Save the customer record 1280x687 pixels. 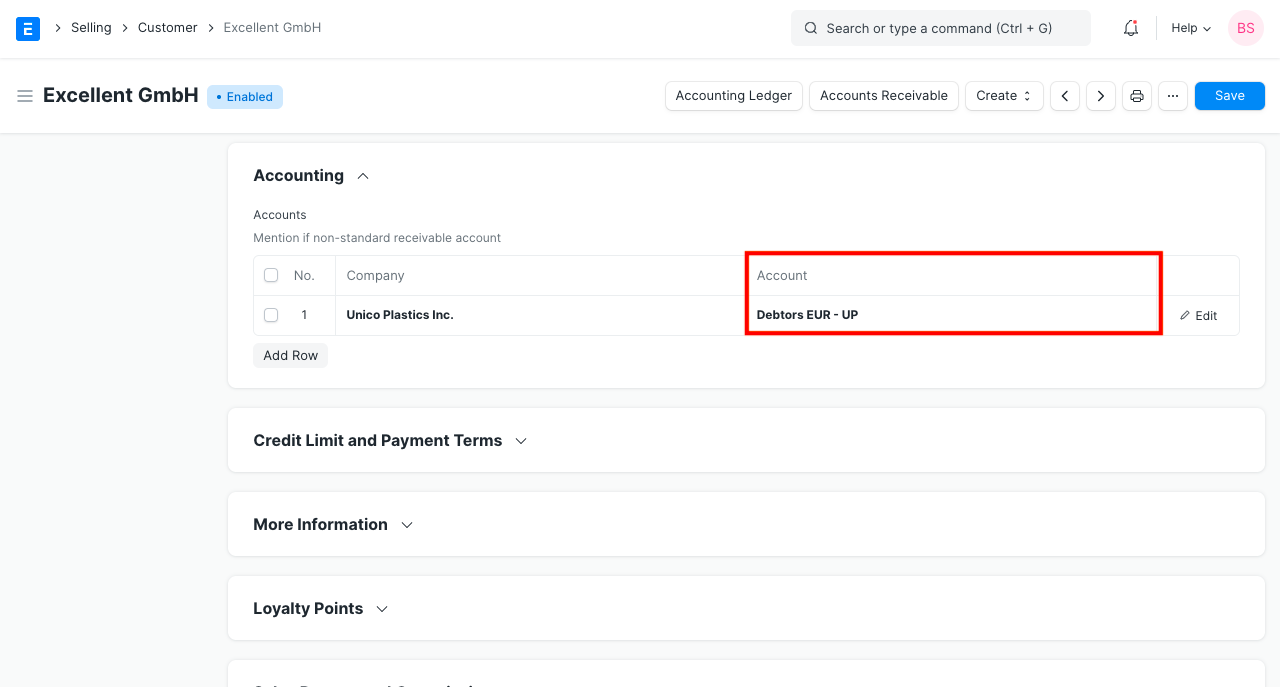tap(1229, 95)
